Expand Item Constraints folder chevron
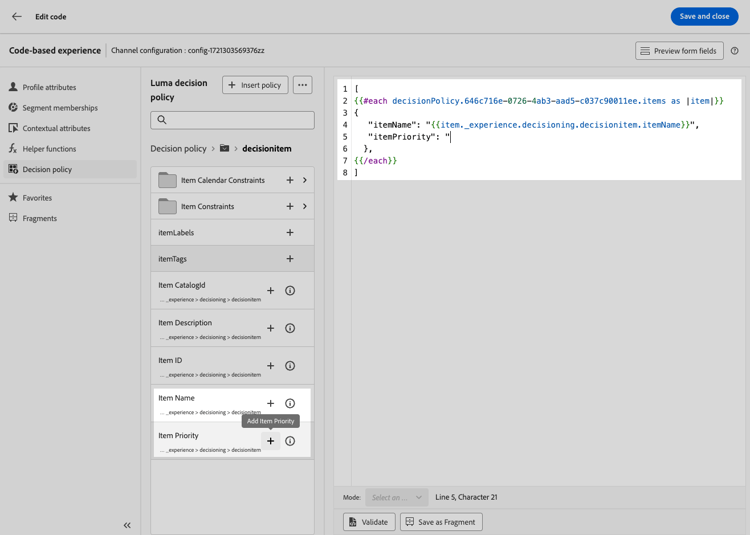This screenshot has height=535, width=750. pos(305,207)
